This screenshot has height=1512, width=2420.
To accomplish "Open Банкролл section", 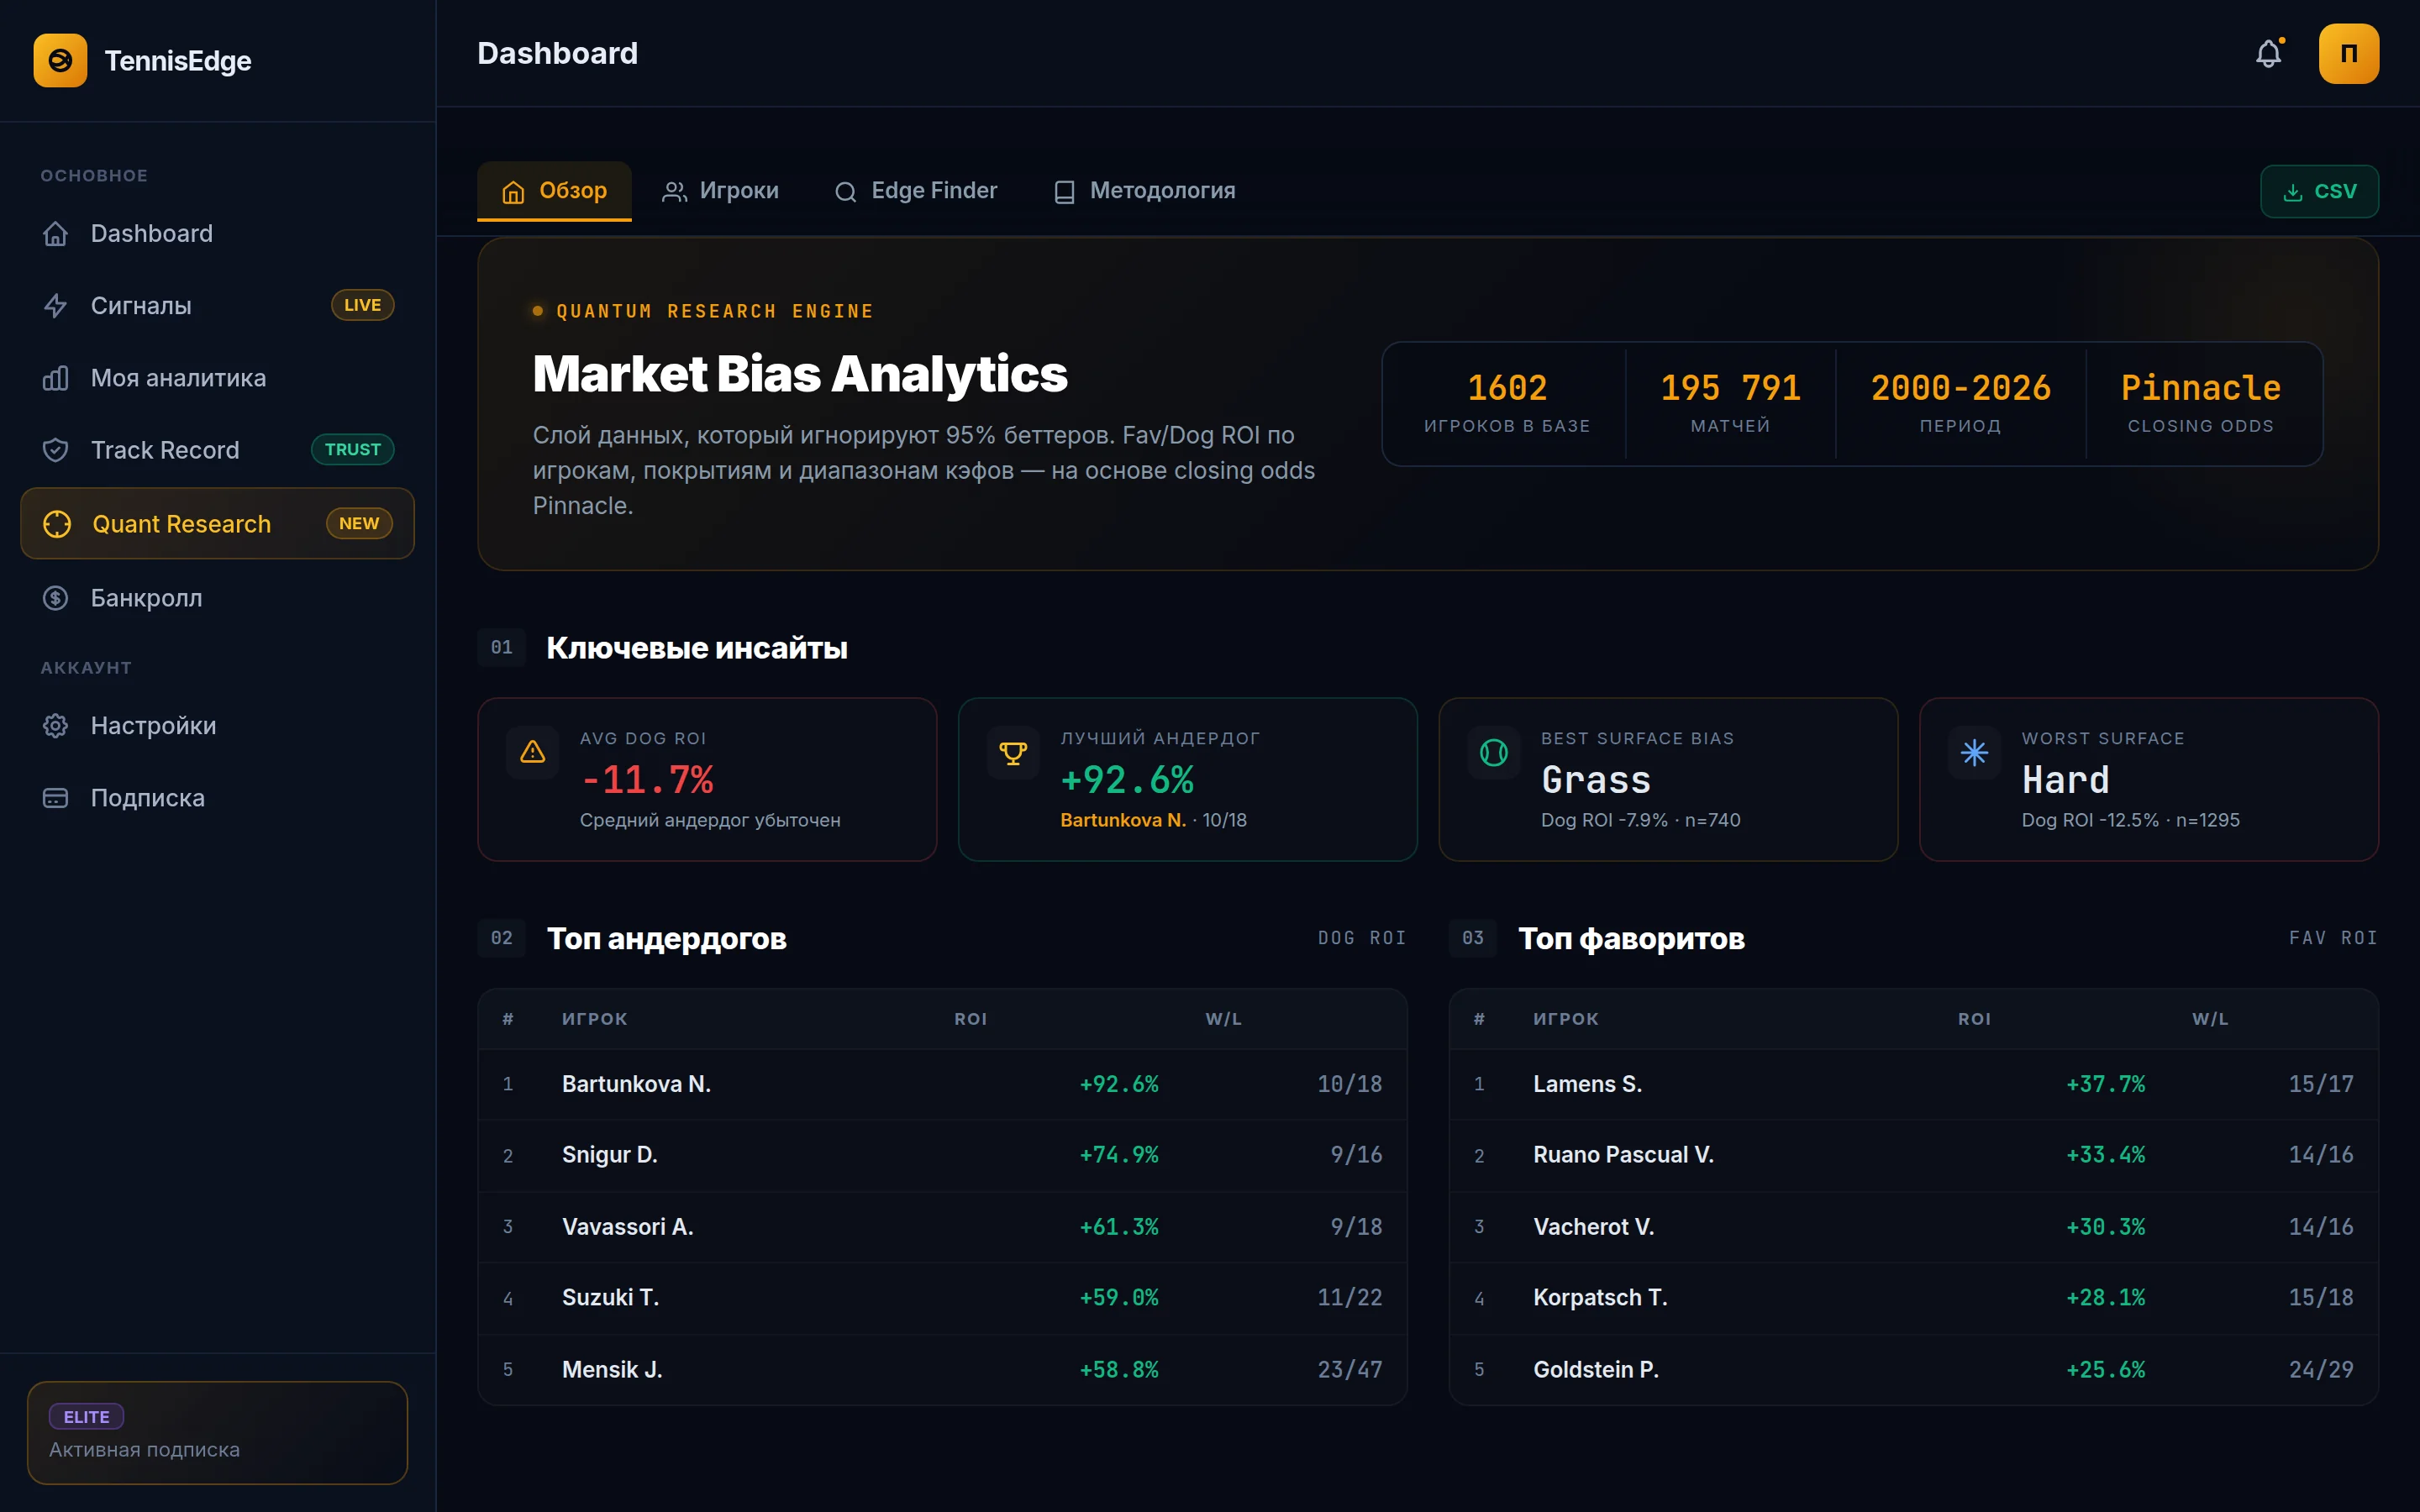I will click(x=218, y=598).
